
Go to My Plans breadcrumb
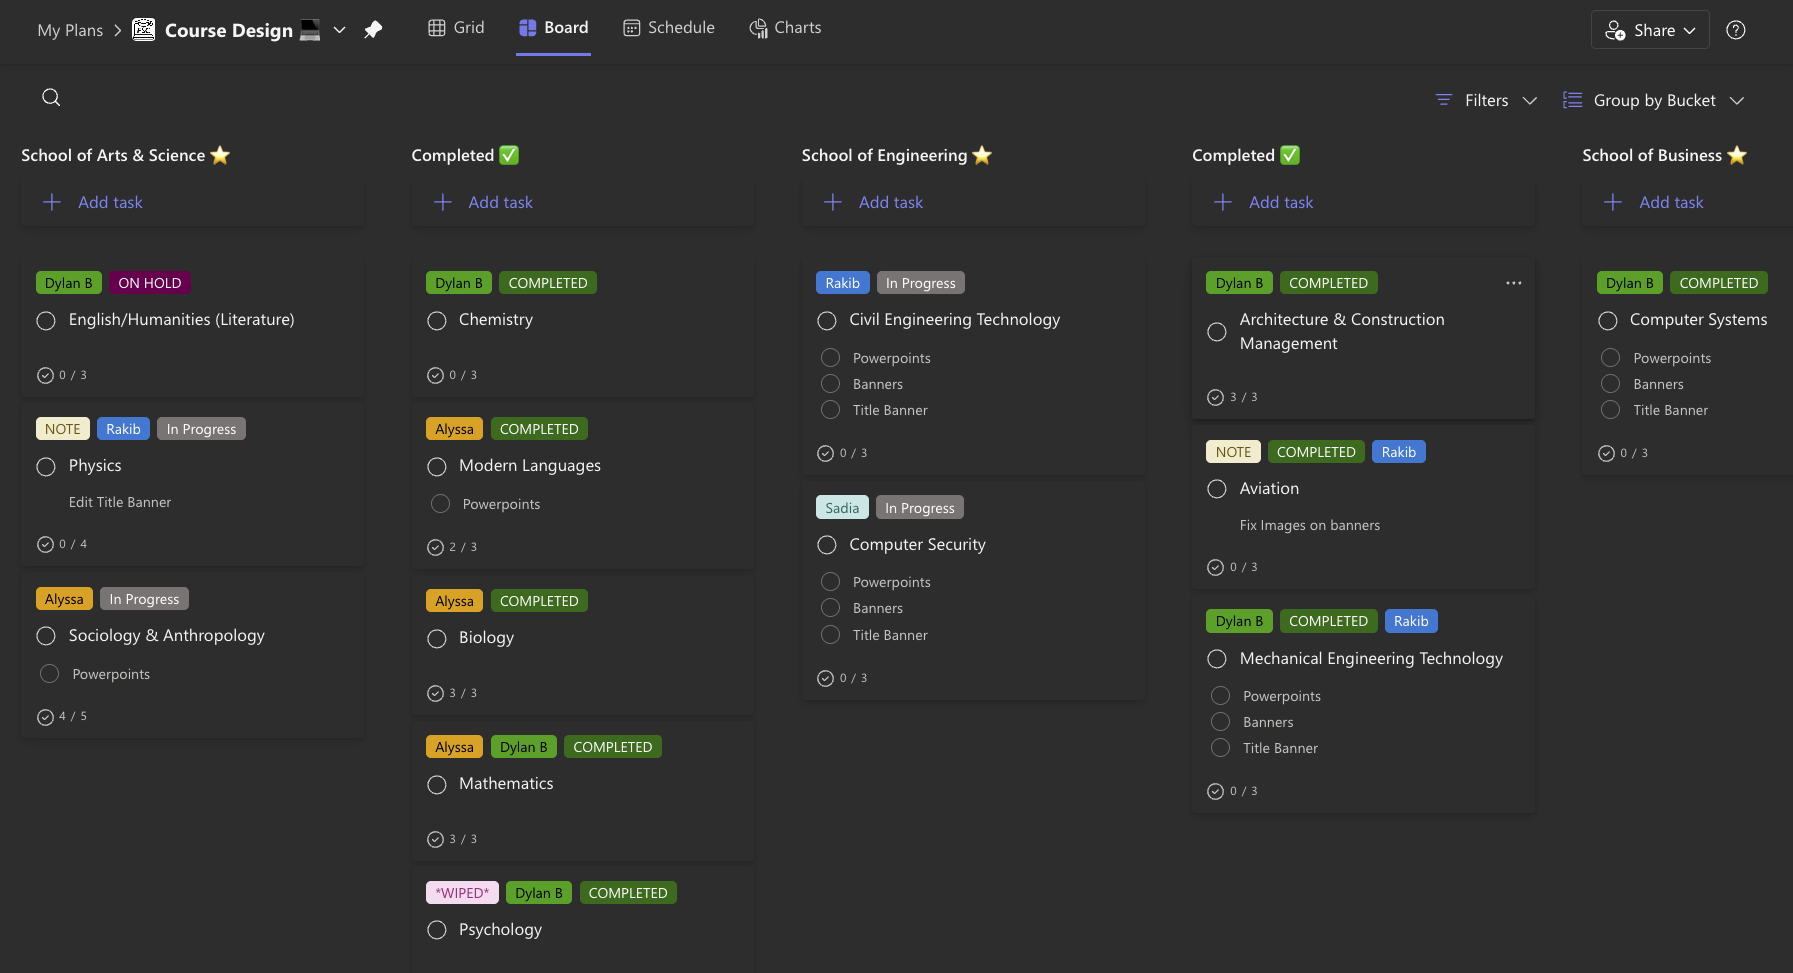click(x=70, y=30)
